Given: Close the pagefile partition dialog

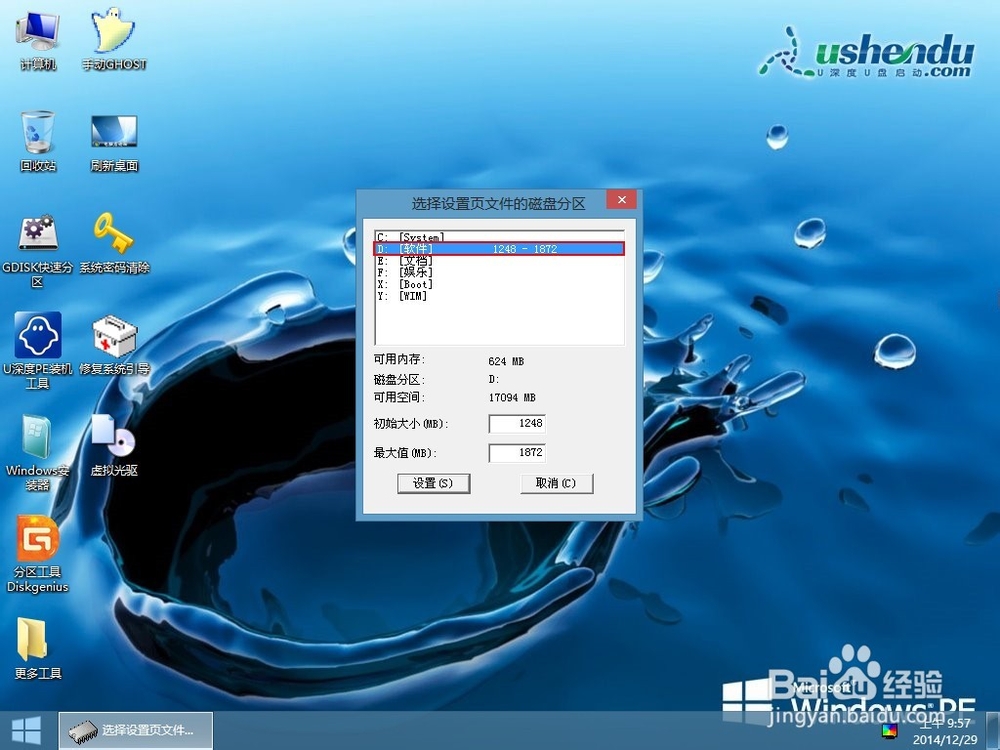Looking at the screenshot, I should click(x=621, y=200).
